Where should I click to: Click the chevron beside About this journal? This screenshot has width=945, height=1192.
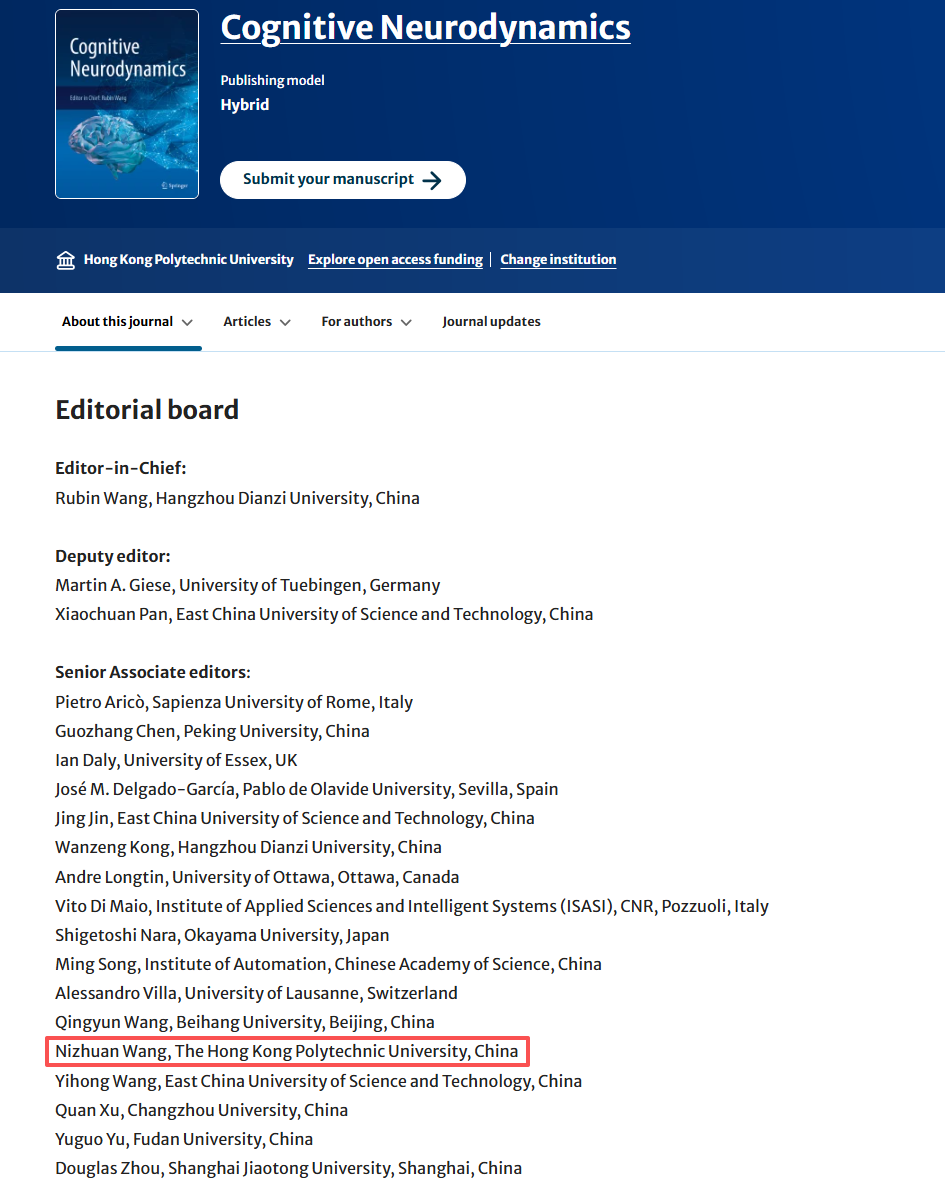[187, 323]
